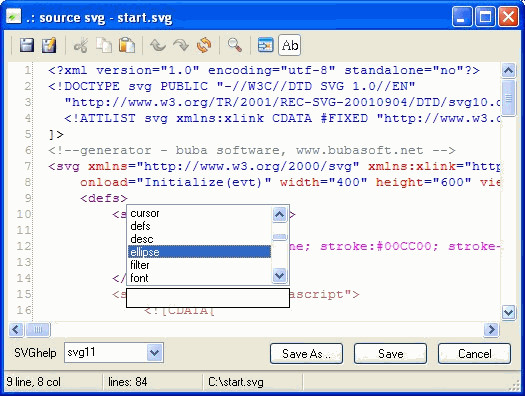The height and width of the screenshot is (396, 525).
Task: Click the "9 line, 8 col" status text
Action: [x=34, y=382]
